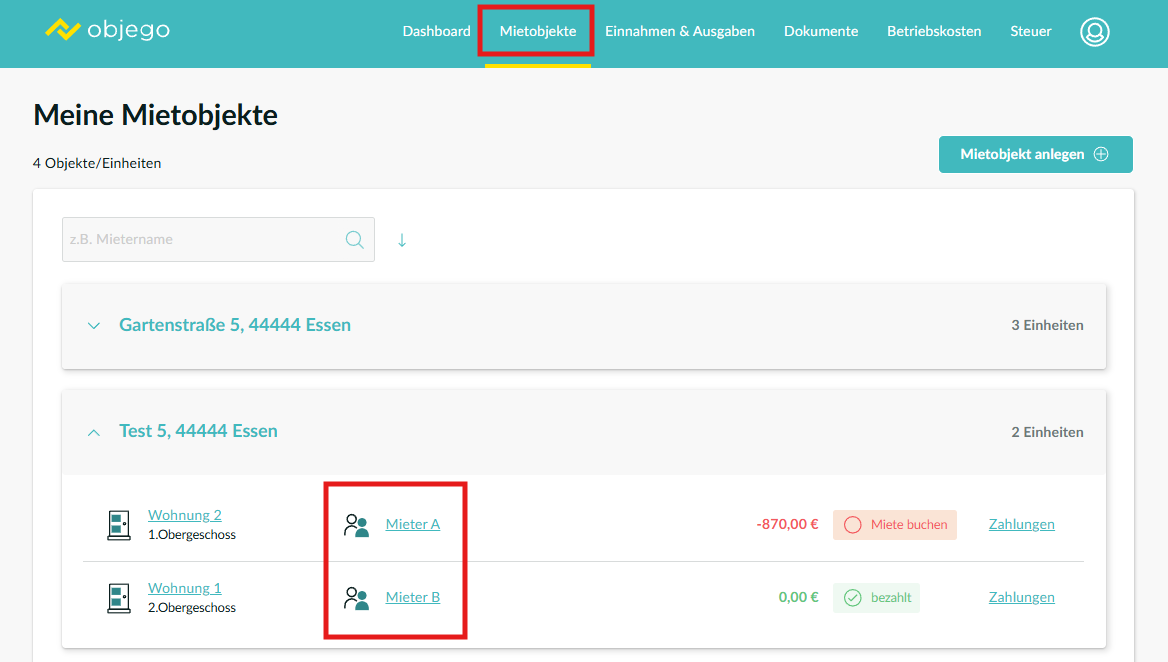The height and width of the screenshot is (662, 1168).
Task: Click the tenant icon beside Mieter A
Action: [356, 525]
